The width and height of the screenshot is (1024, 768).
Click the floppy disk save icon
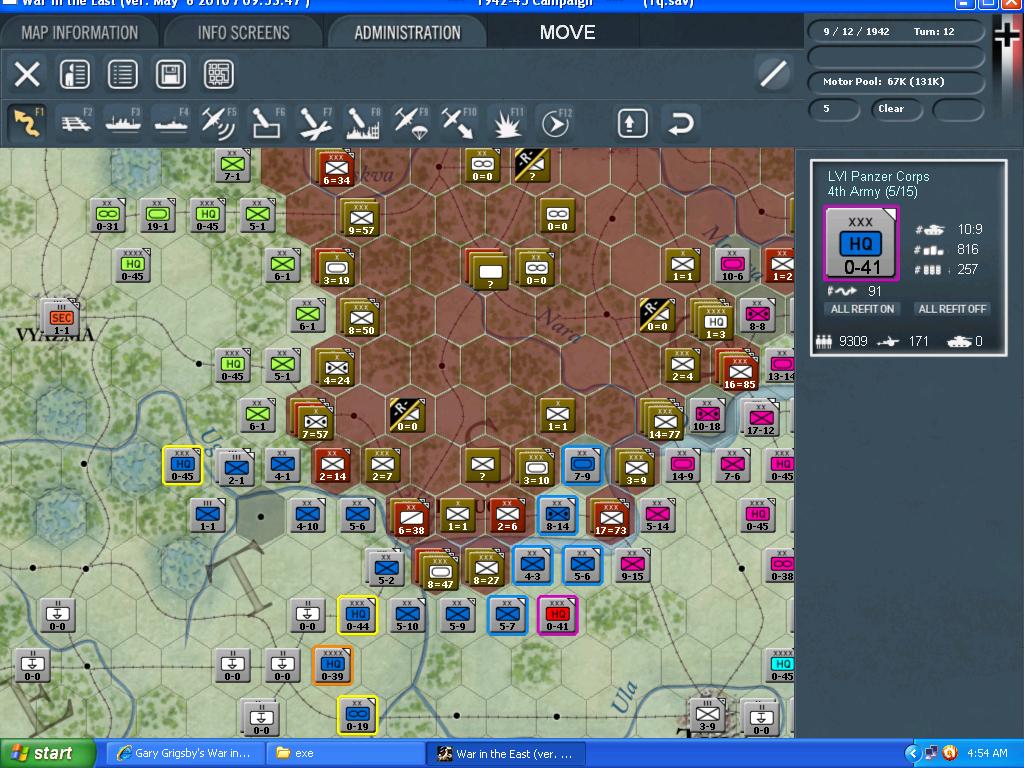pos(170,74)
